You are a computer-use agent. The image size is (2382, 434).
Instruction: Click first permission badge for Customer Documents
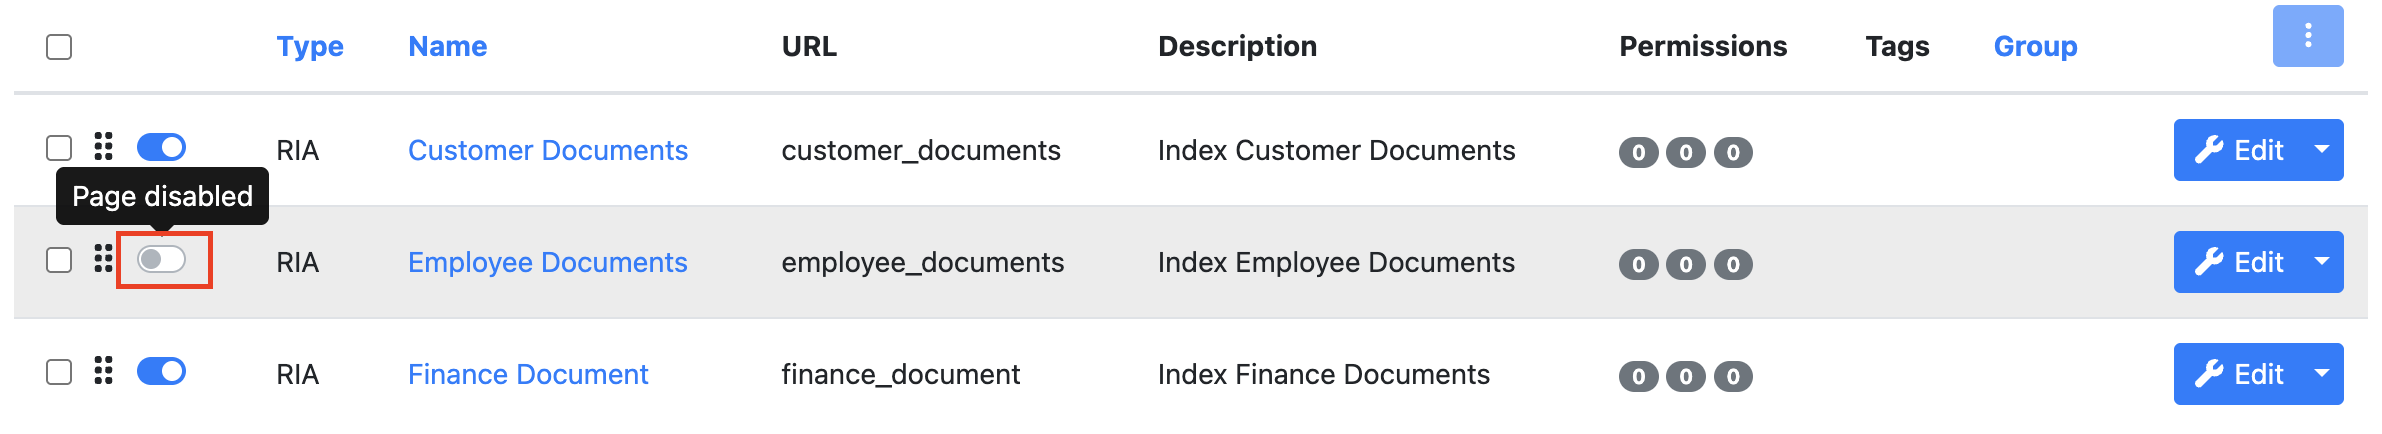[x=1638, y=152]
